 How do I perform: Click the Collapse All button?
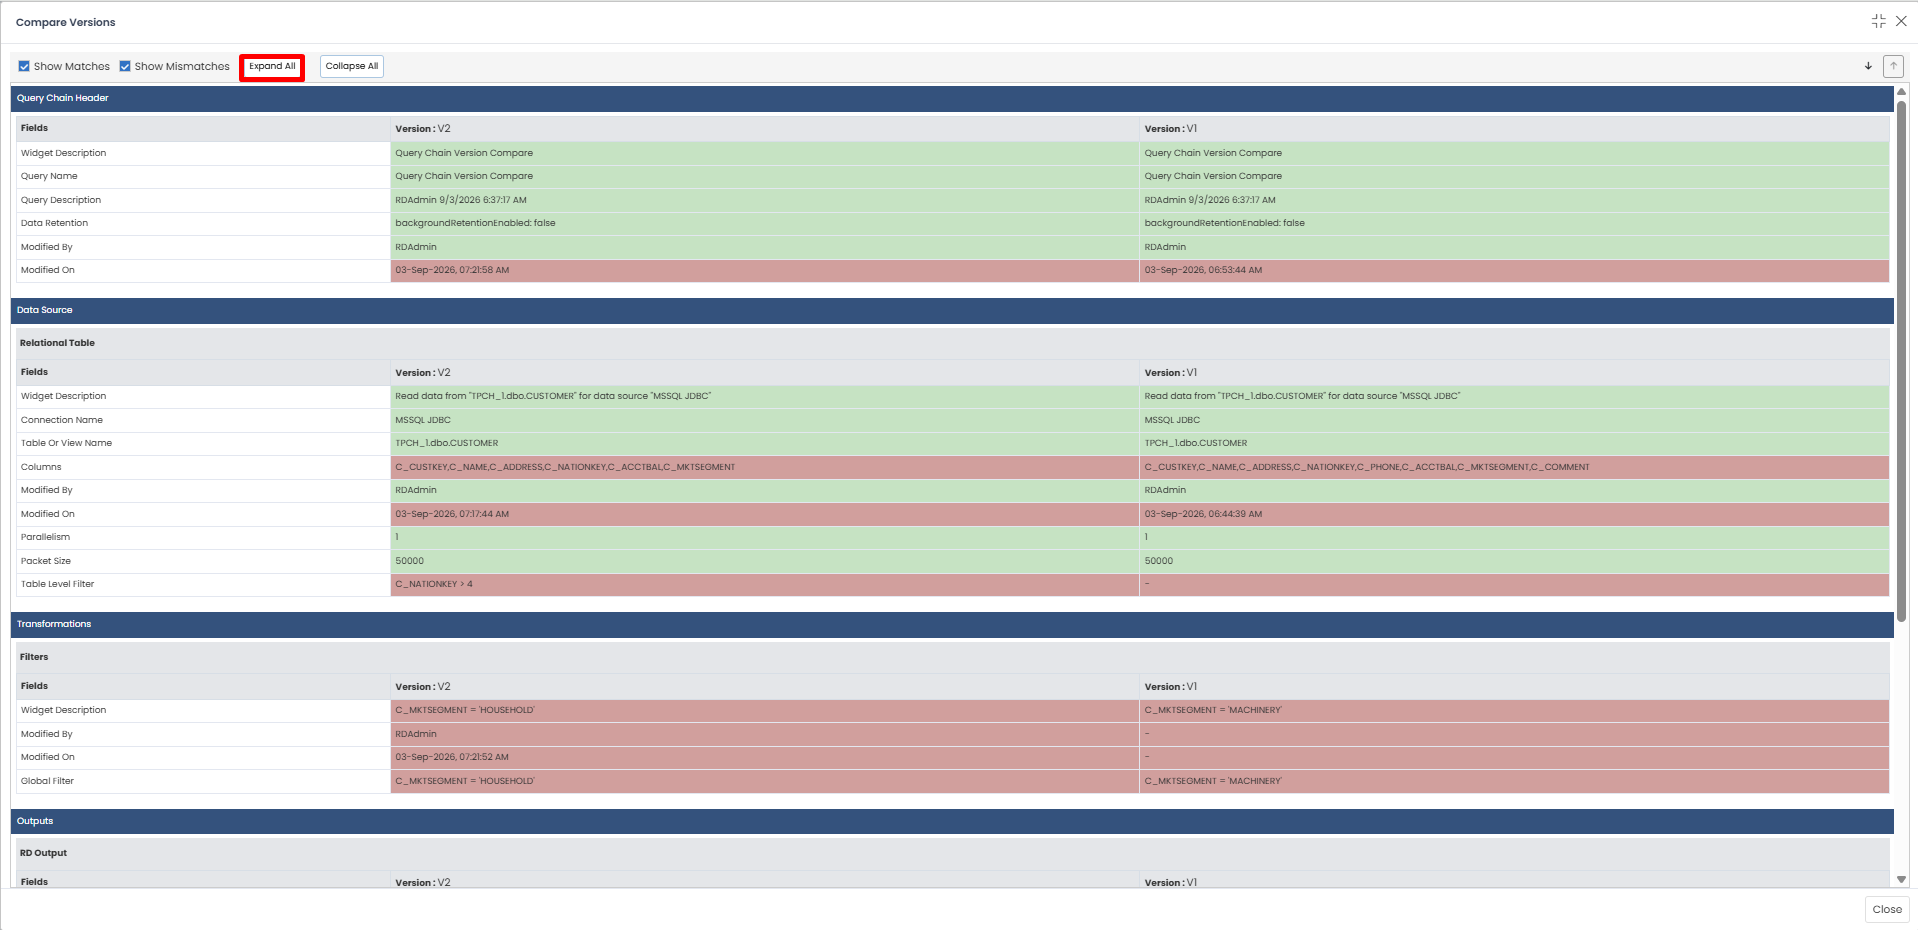[352, 66]
